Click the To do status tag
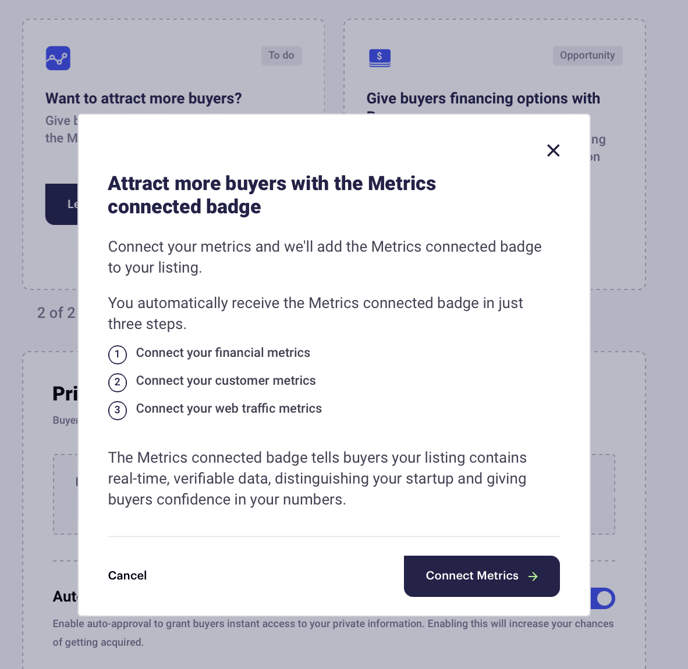The width and height of the screenshot is (688, 669). (x=281, y=56)
